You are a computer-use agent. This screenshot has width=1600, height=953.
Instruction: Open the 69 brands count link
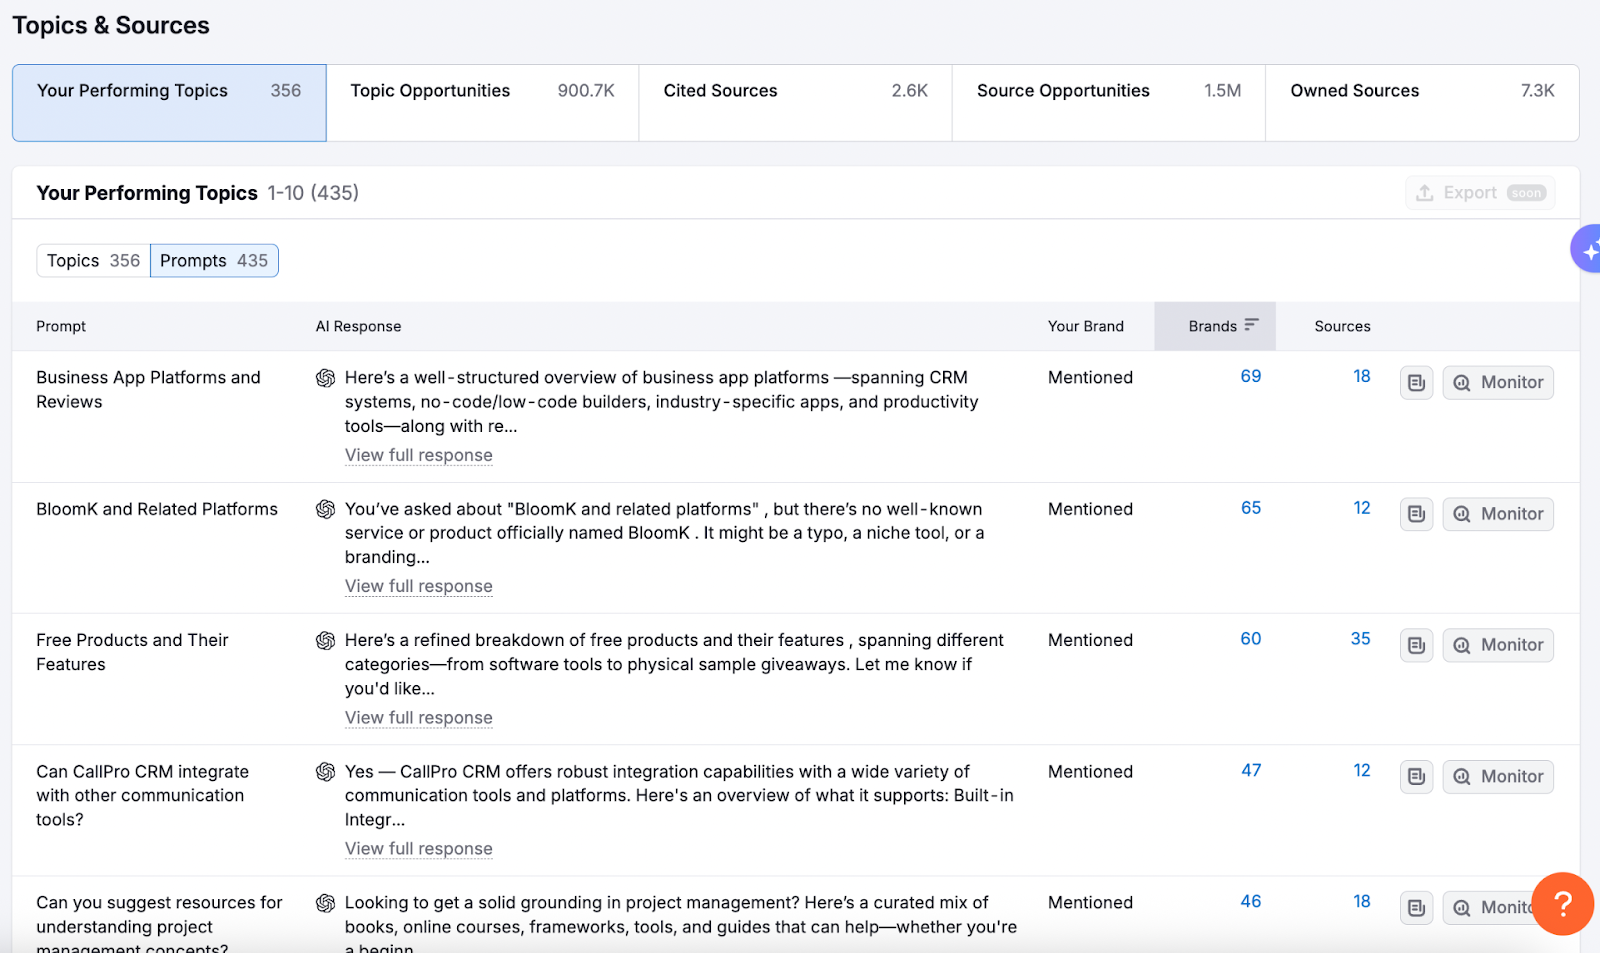[x=1250, y=377]
